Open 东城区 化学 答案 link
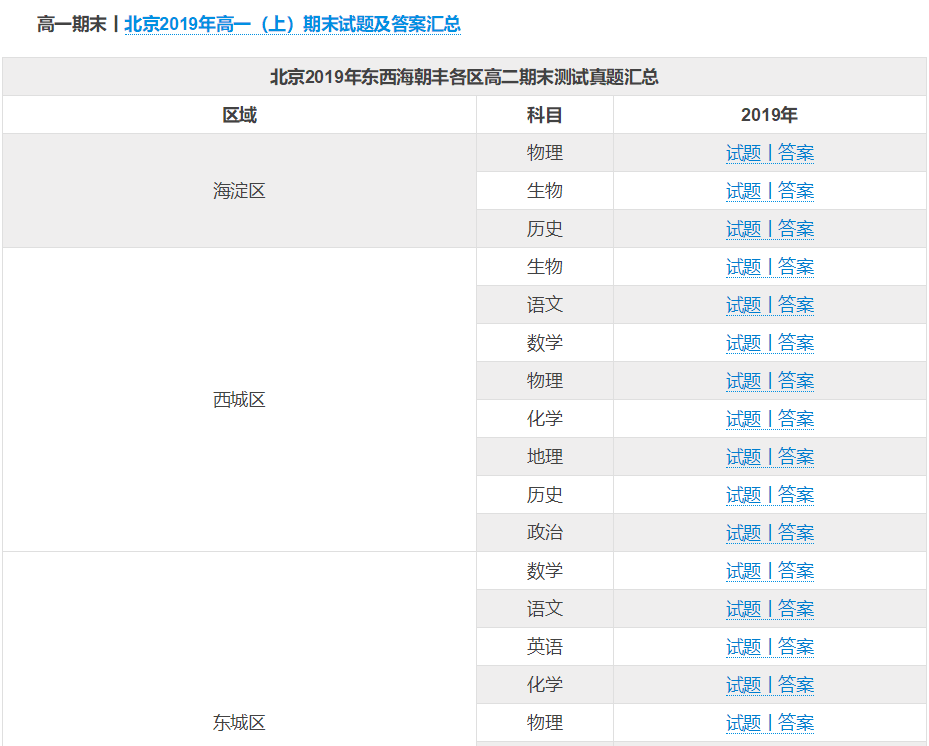The image size is (929, 746). (x=795, y=684)
